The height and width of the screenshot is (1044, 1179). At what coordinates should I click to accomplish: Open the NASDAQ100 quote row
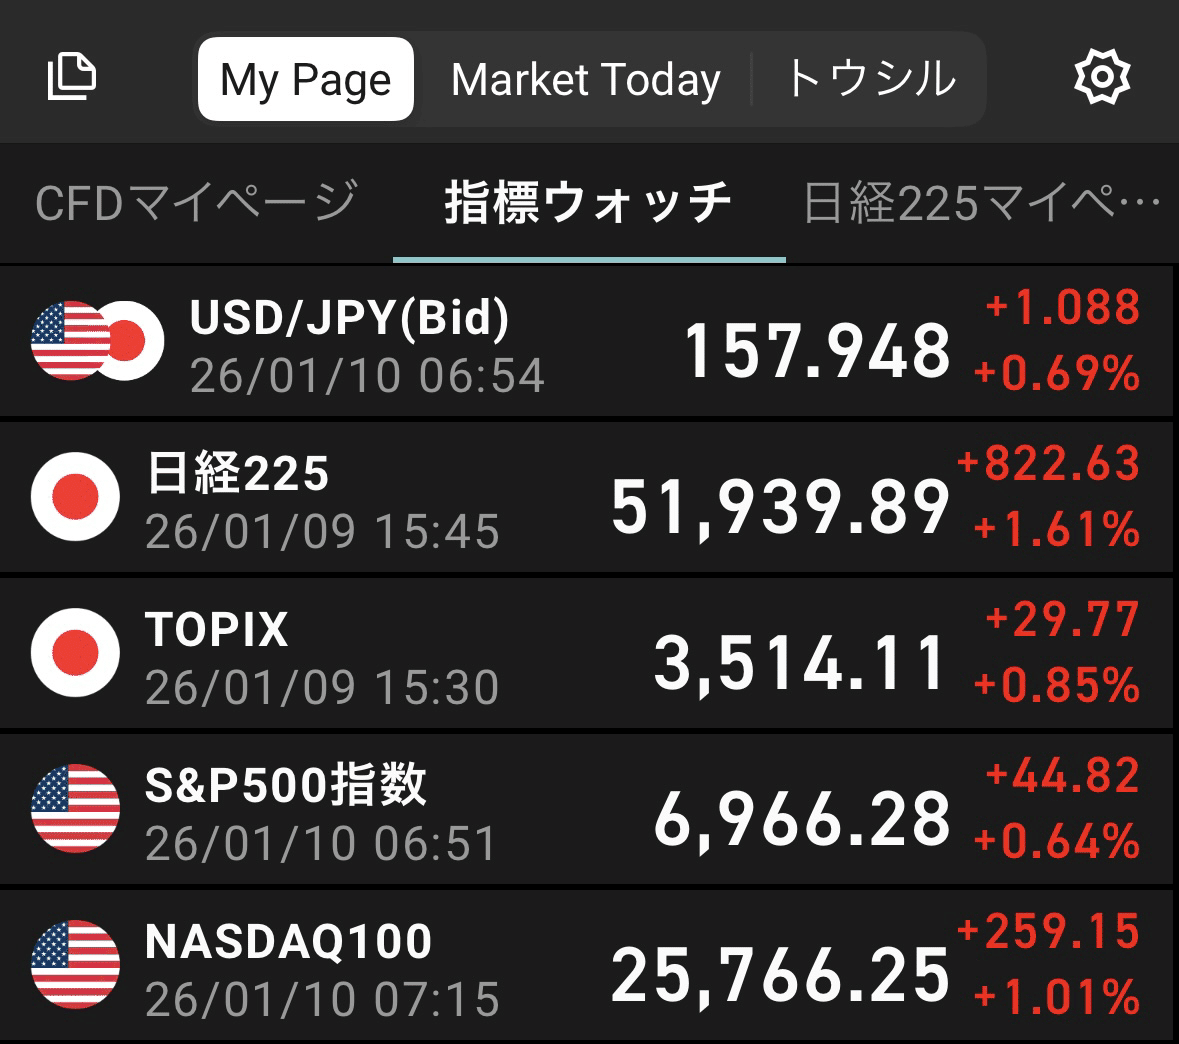(x=590, y=966)
